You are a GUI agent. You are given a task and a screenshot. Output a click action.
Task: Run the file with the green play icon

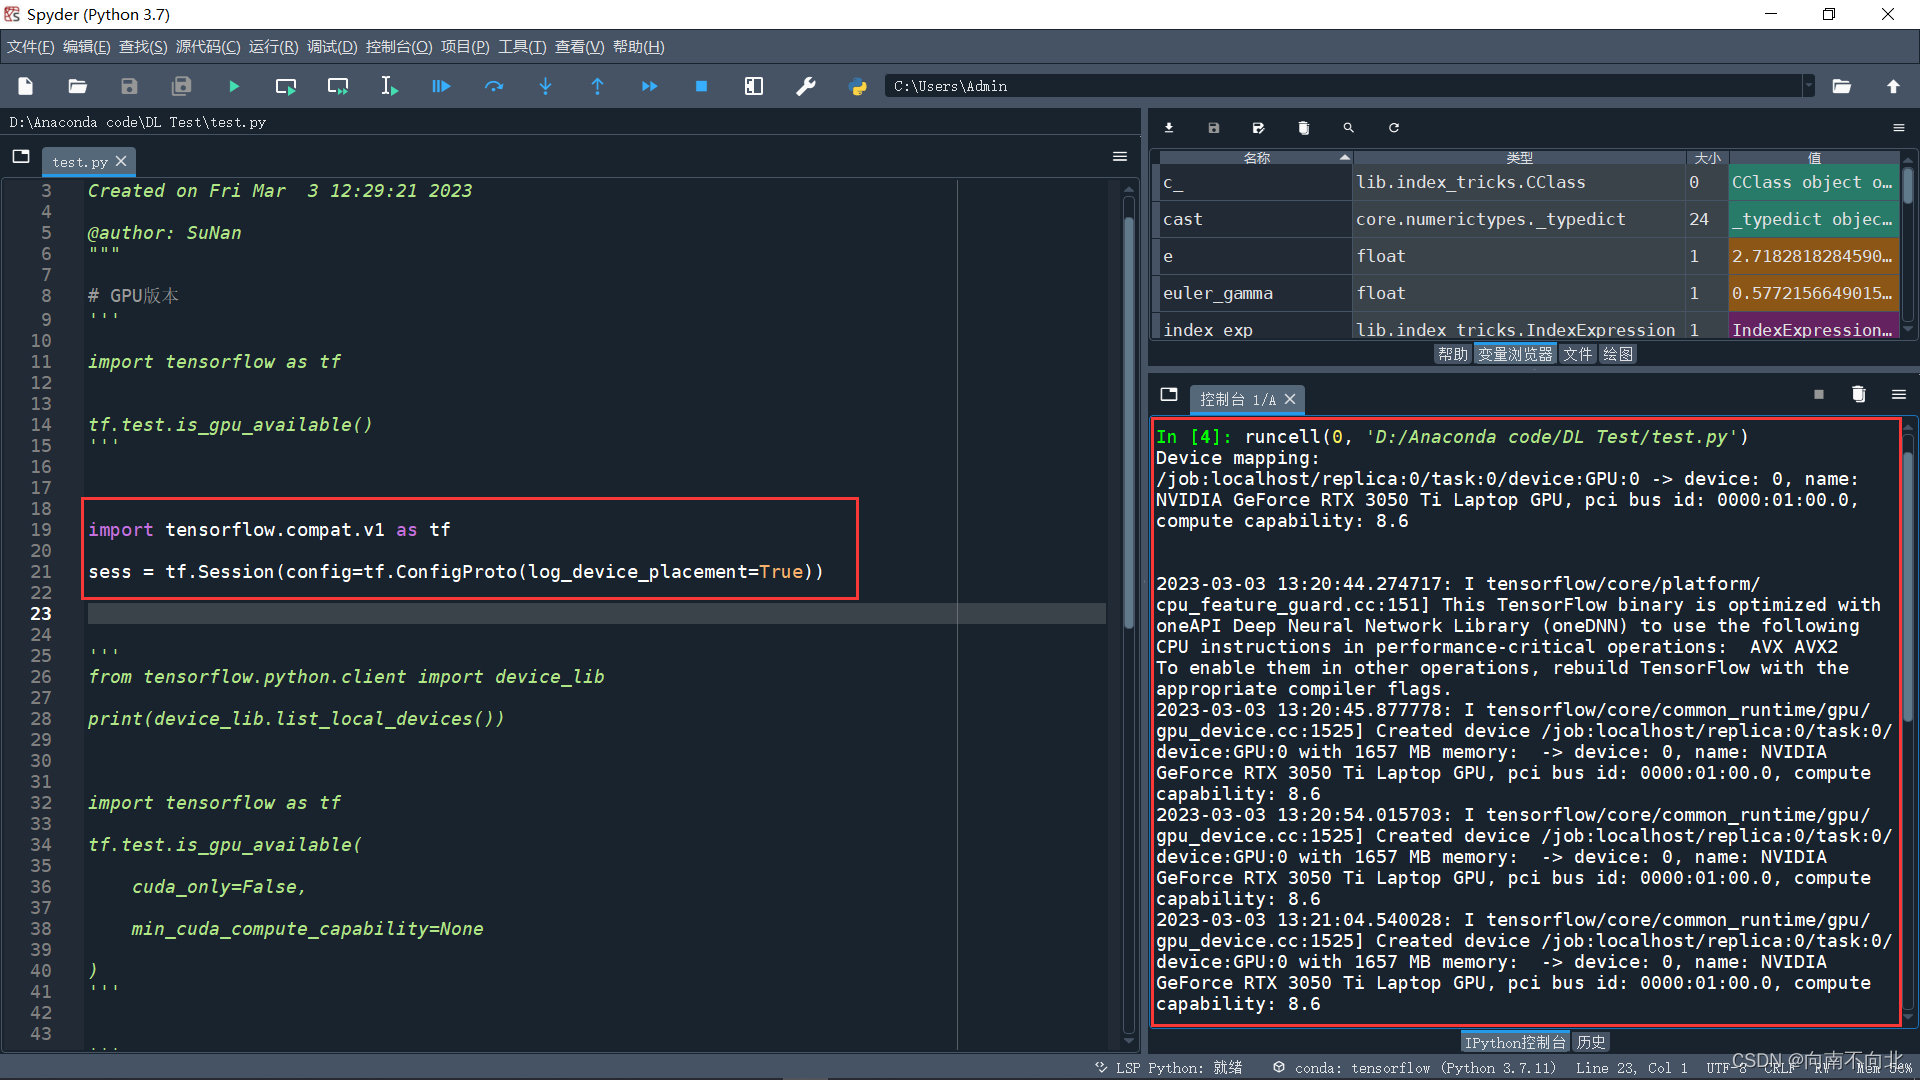click(234, 87)
